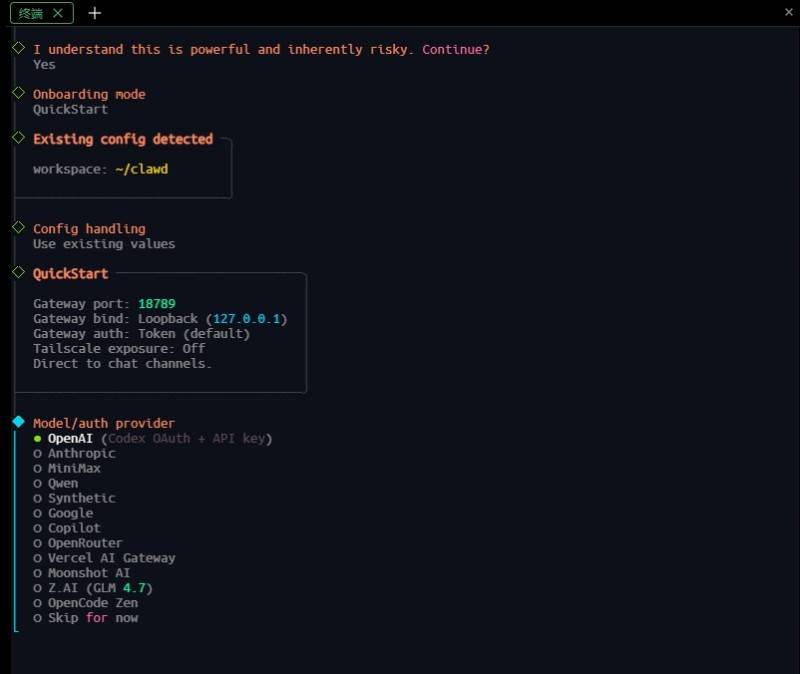Screen dimensions: 800x674
Task: Click the 'Yes' answer under risk prompt
Action: click(44, 65)
